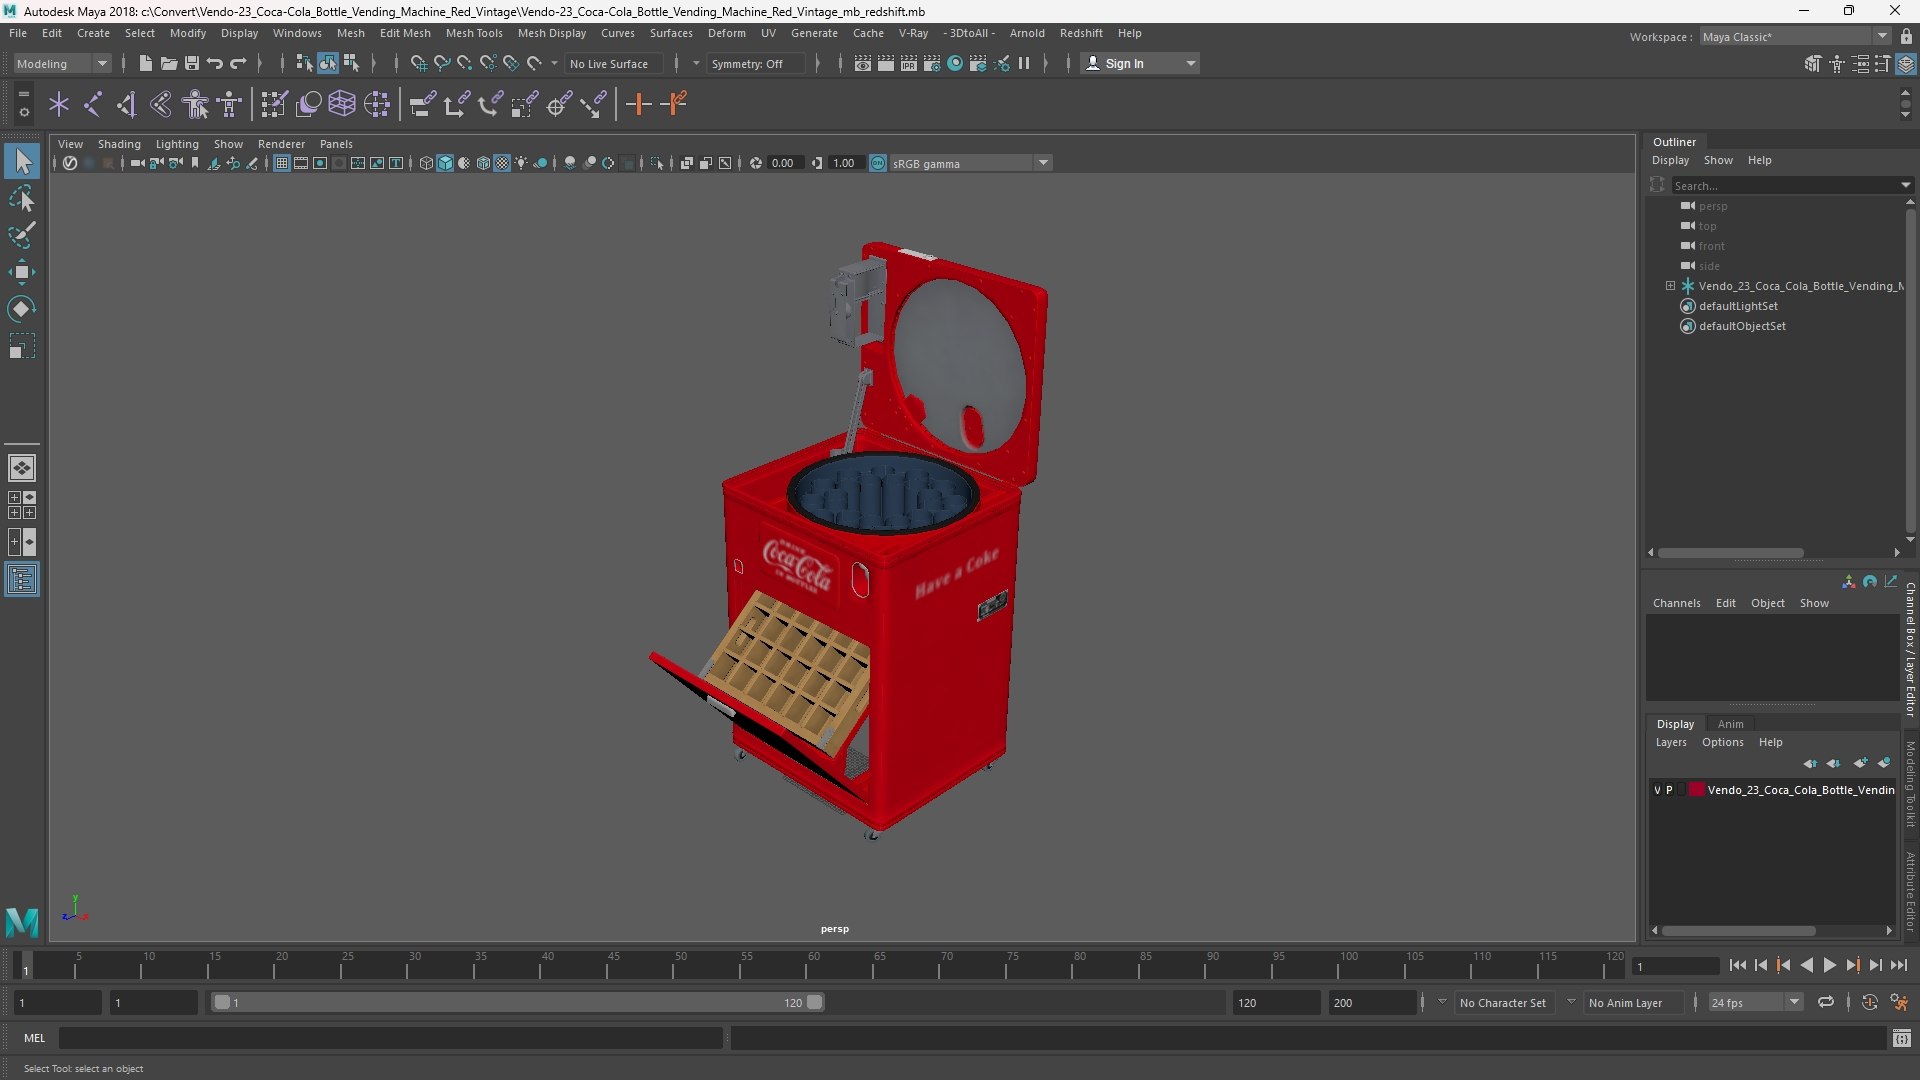Screen dimensions: 1920x1080
Task: Click the Play forwards button
Action: pos(1829,966)
